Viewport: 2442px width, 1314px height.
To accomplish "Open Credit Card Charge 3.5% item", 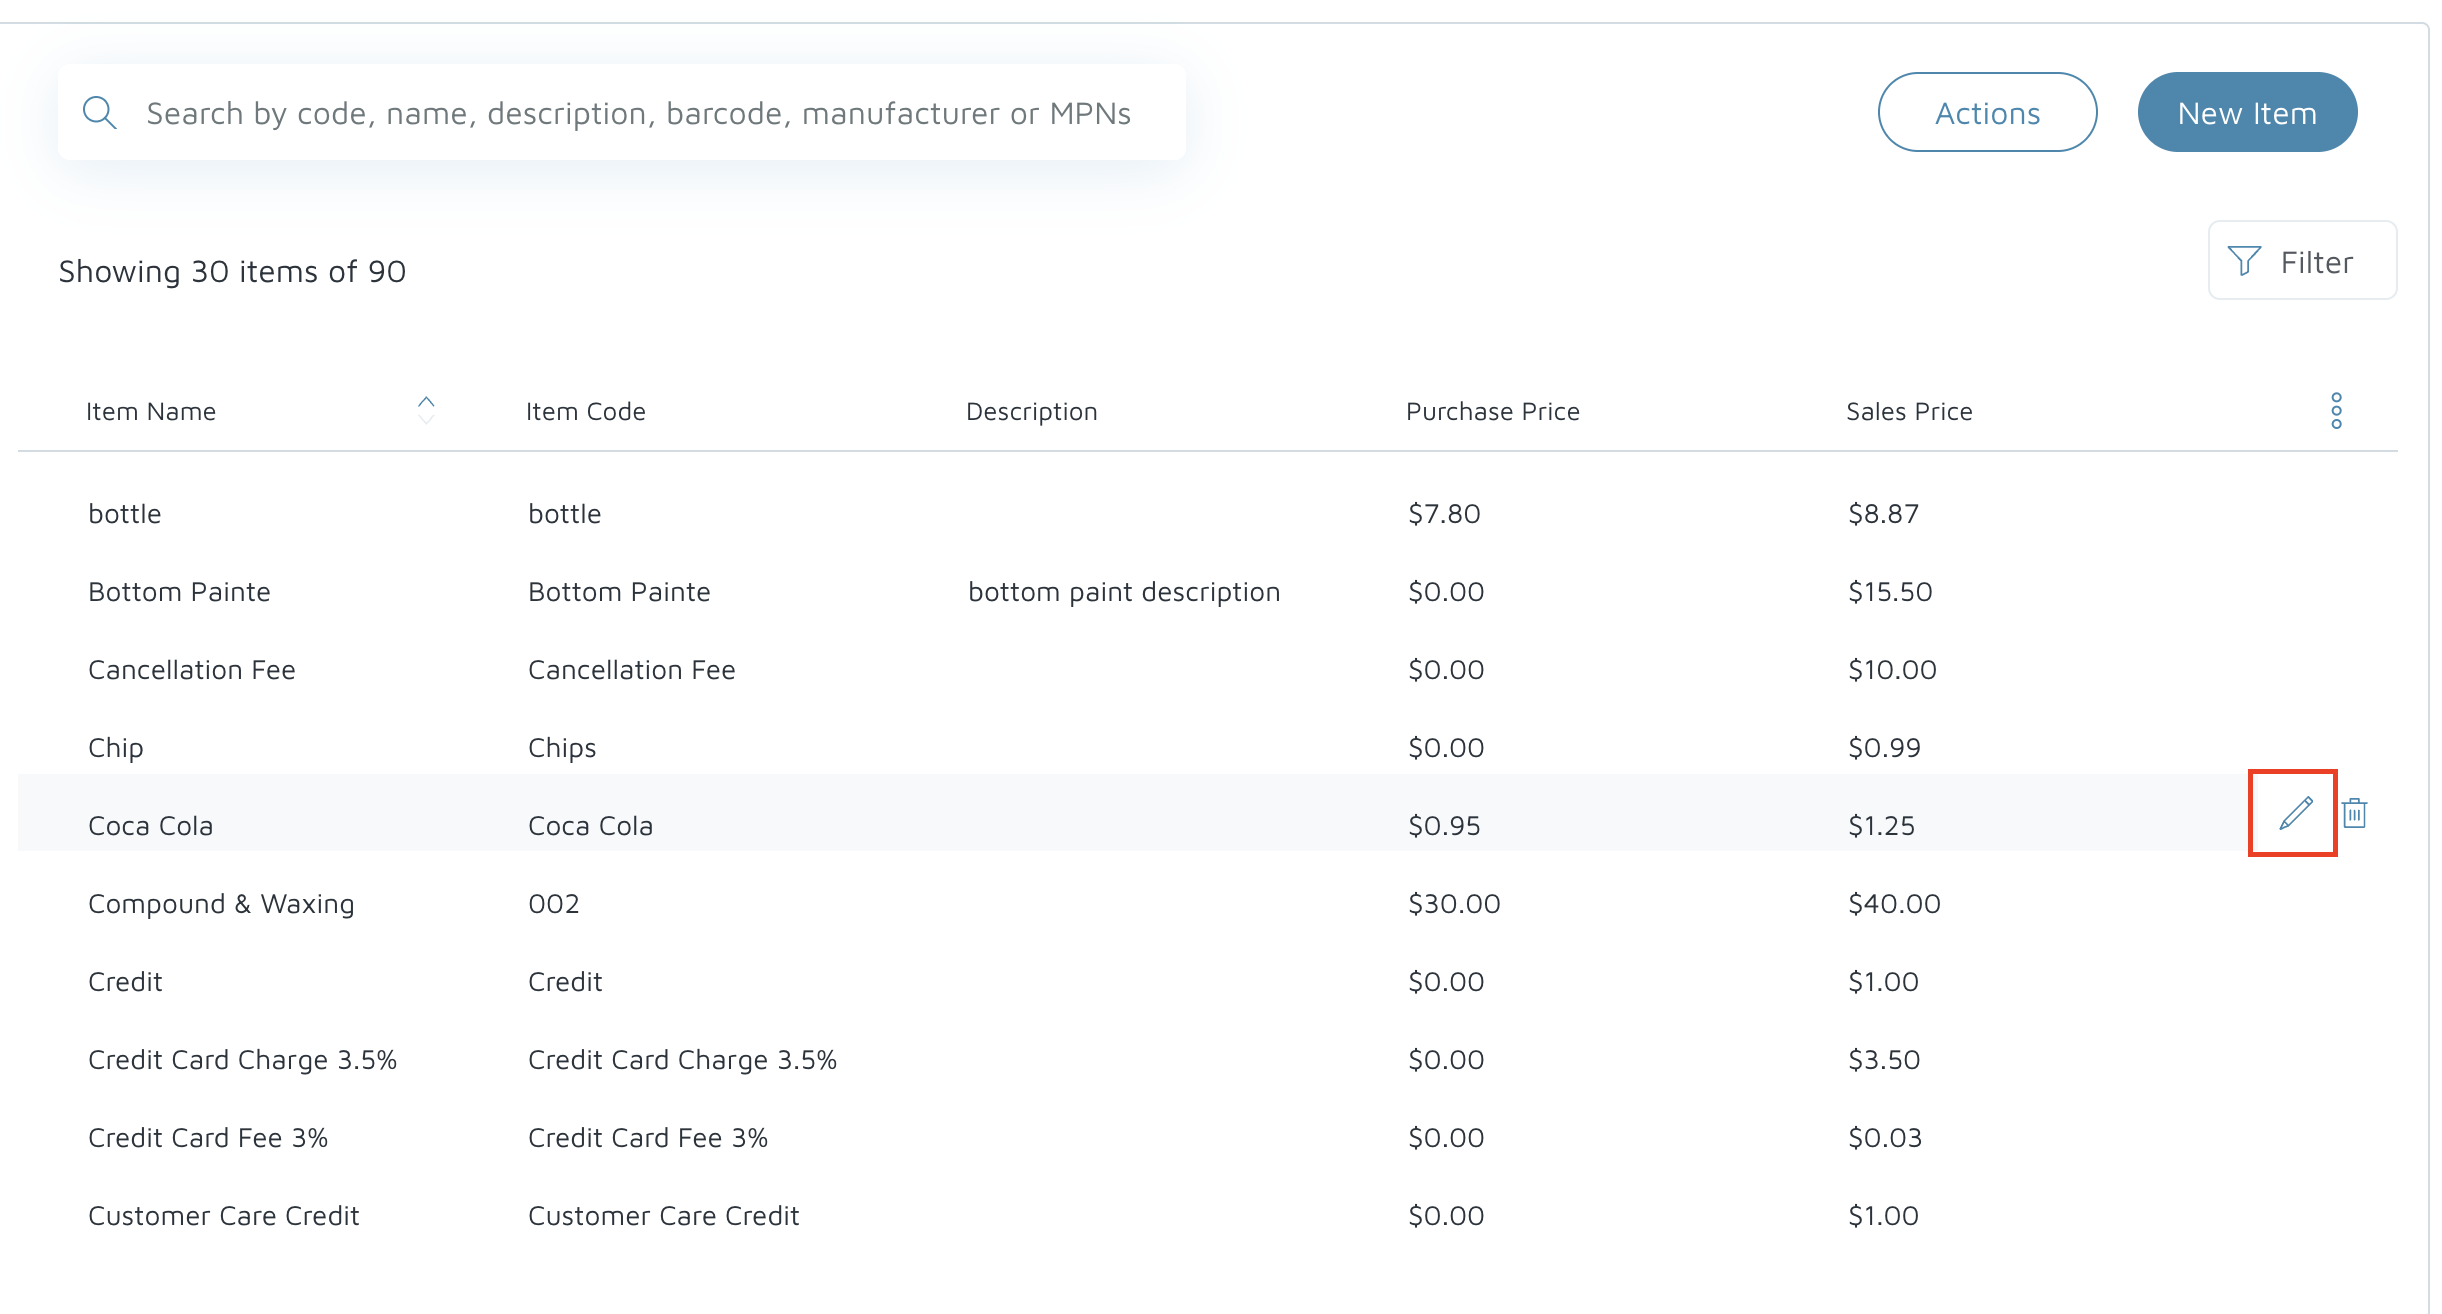I will coord(242,1060).
